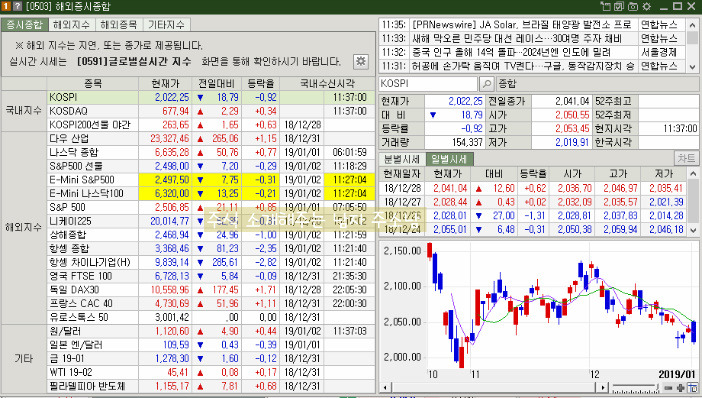This screenshot has height=398, width=702.
Task: Click the chart settings icon at chart bottom-right corner
Action: [693, 388]
